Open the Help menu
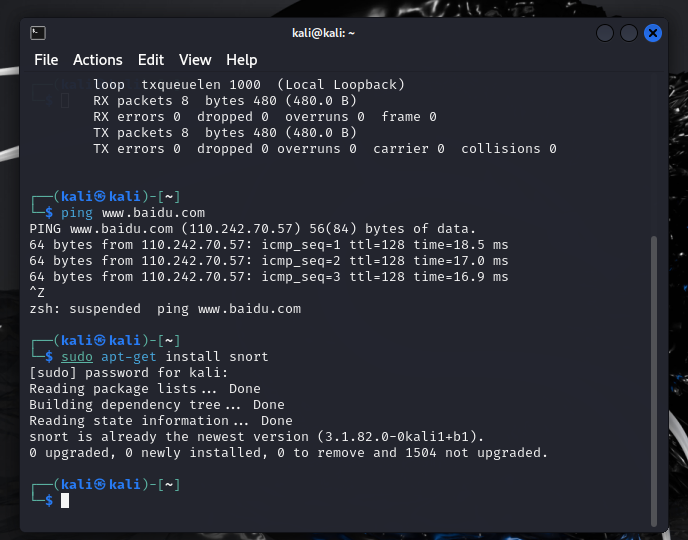 point(242,60)
